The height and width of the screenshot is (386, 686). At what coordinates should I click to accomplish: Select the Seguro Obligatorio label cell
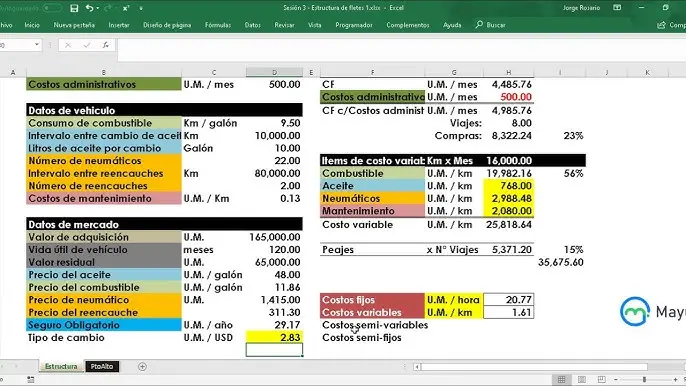click(x=104, y=325)
